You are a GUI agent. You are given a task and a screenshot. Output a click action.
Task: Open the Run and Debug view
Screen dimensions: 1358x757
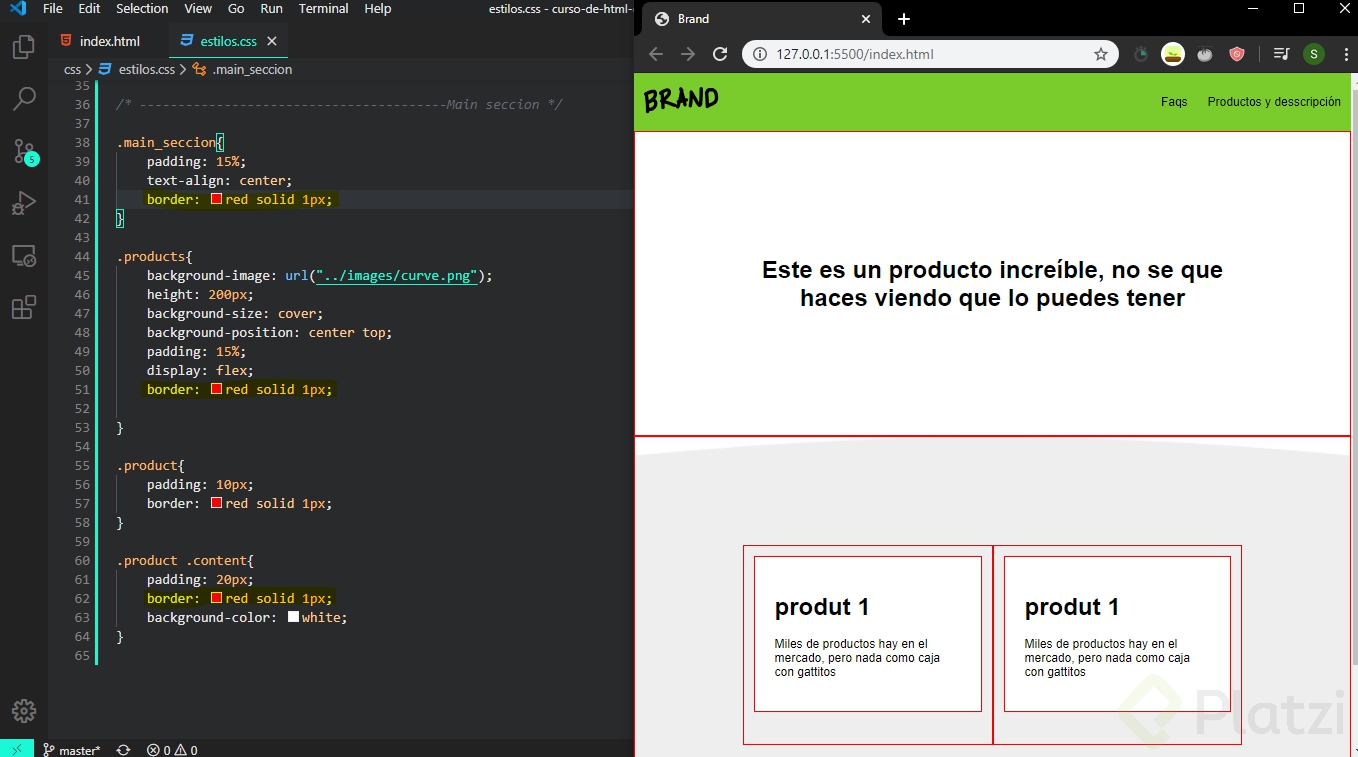[23, 203]
